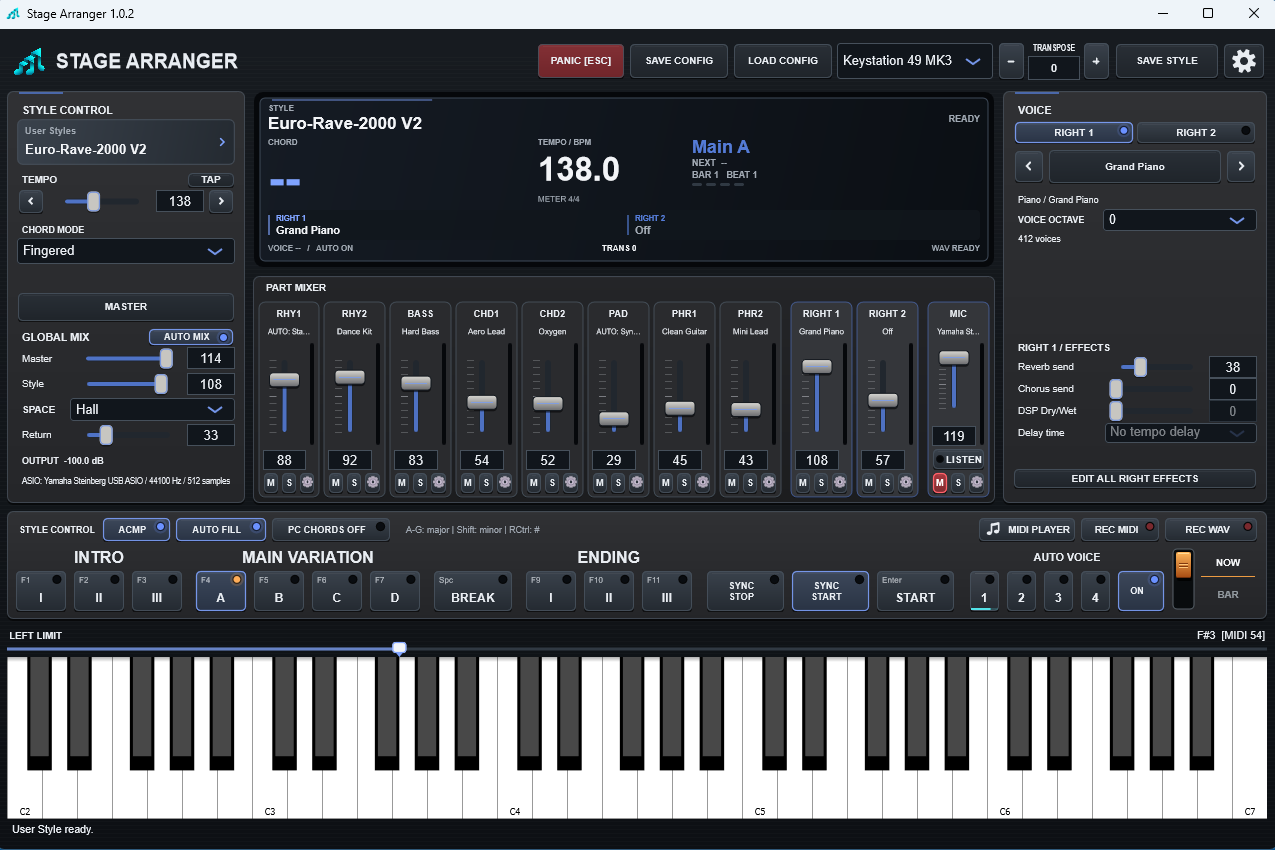Mute the RHY1 channel
Viewport: 1275px width, 850px height.
point(270,482)
